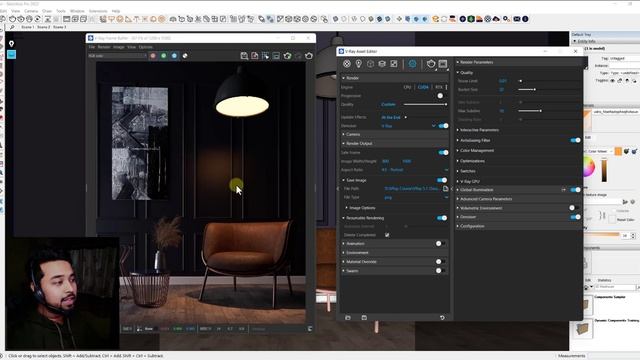Screen dimensions: 640x360
Task: Select the CUDA engine option
Action: point(423,87)
